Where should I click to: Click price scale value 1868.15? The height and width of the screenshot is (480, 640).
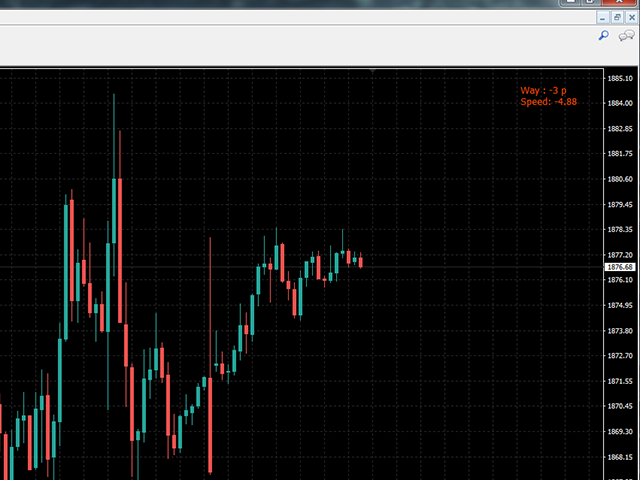620,457
